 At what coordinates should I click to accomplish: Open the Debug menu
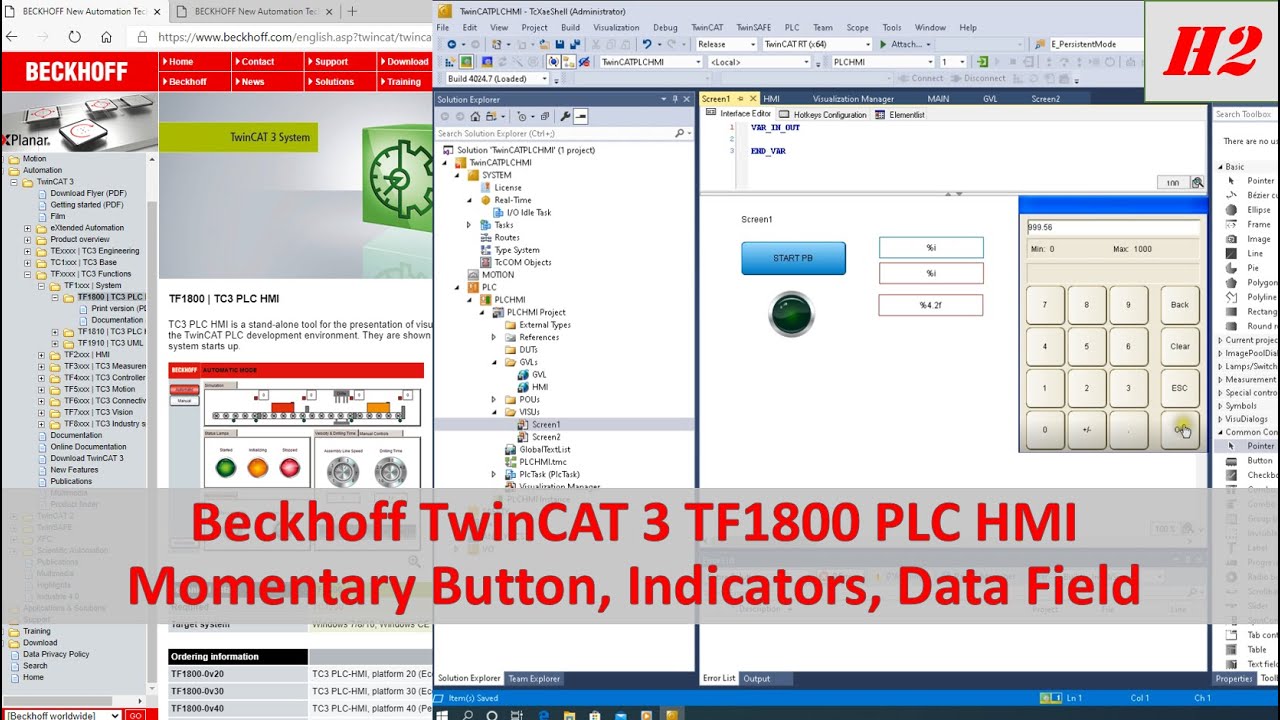coord(665,28)
